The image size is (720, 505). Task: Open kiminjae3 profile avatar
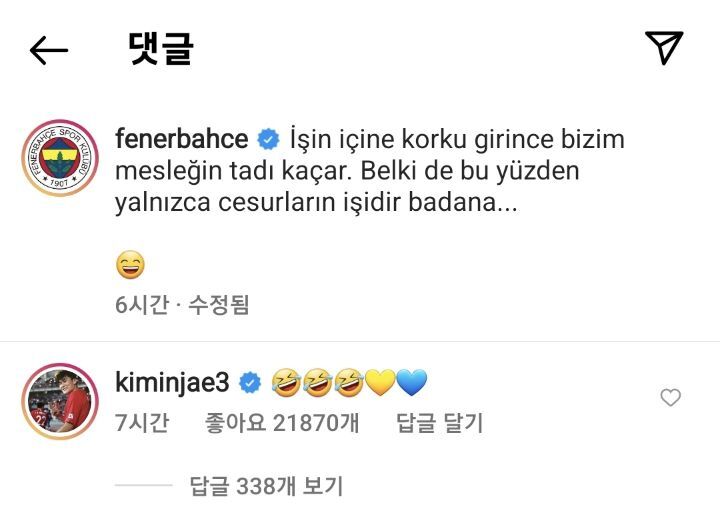(x=59, y=402)
